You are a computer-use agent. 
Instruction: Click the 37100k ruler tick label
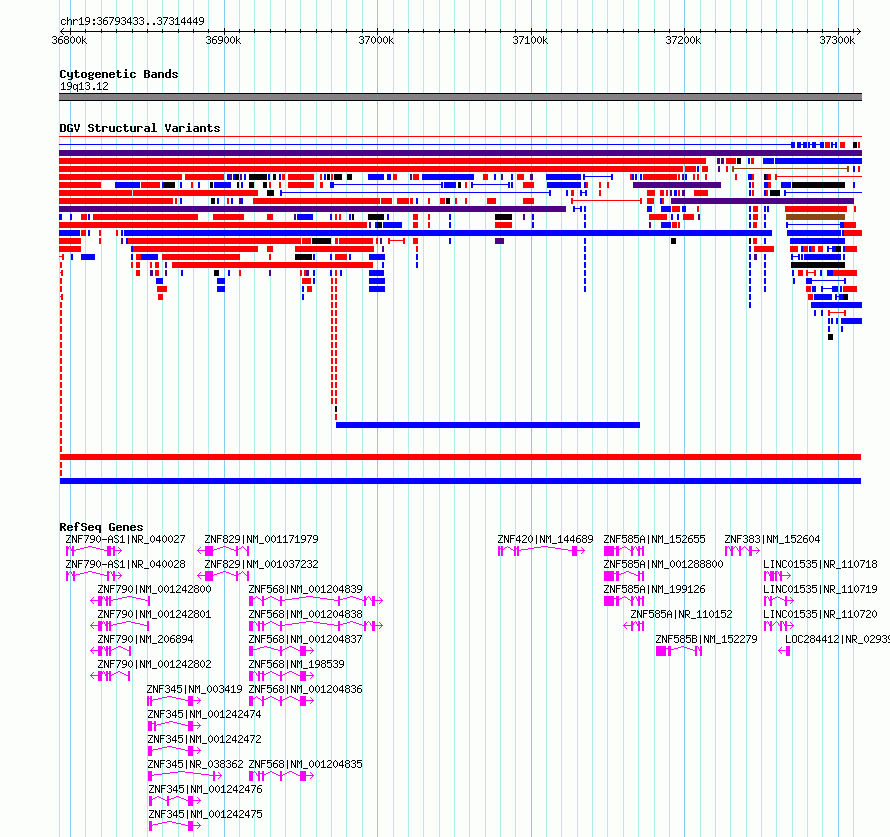pos(530,40)
